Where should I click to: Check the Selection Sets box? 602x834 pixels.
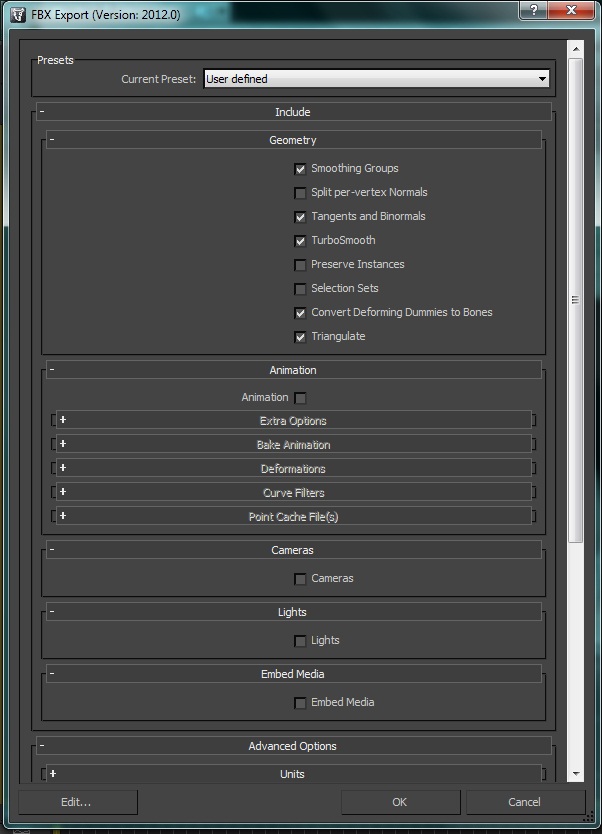(x=300, y=288)
